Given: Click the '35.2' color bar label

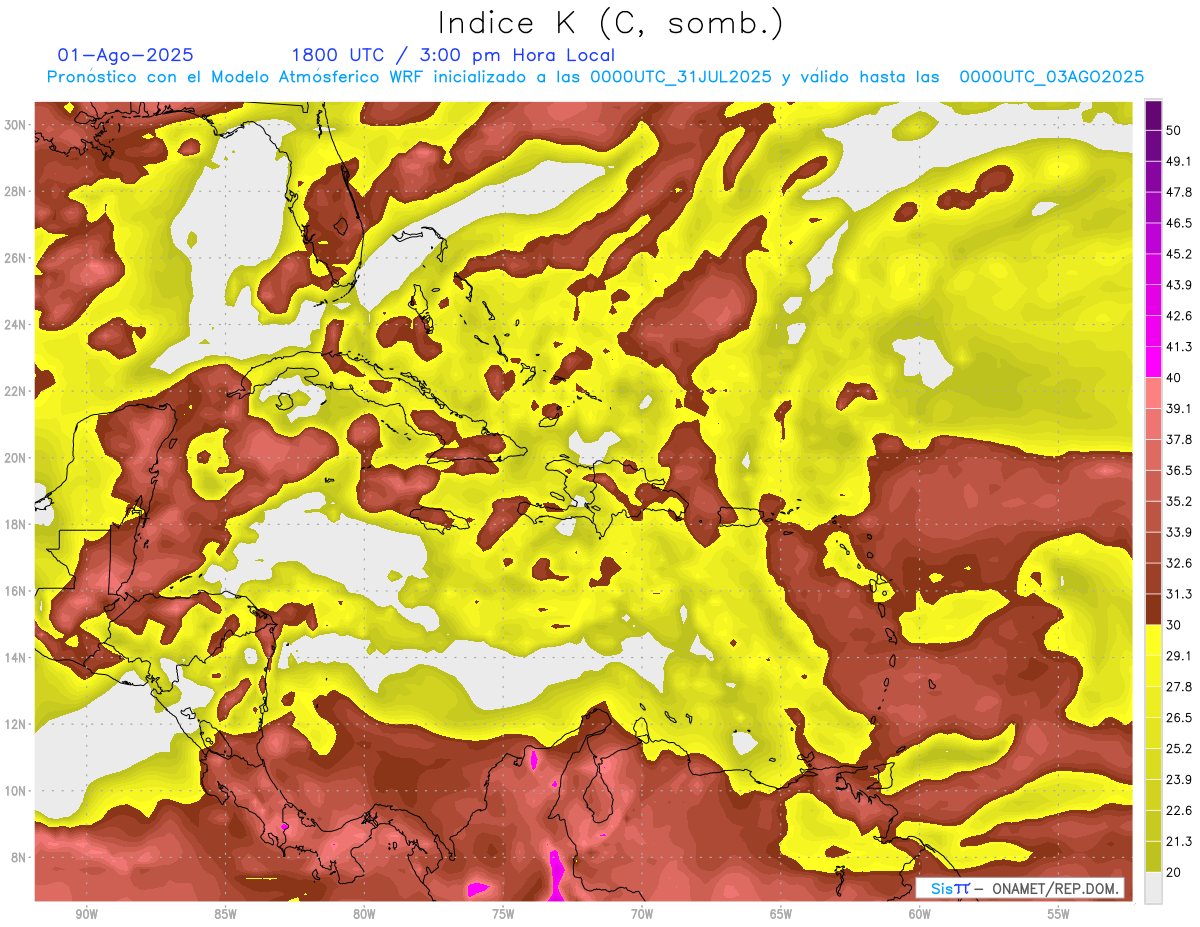Looking at the screenshot, I should 1179,501.
